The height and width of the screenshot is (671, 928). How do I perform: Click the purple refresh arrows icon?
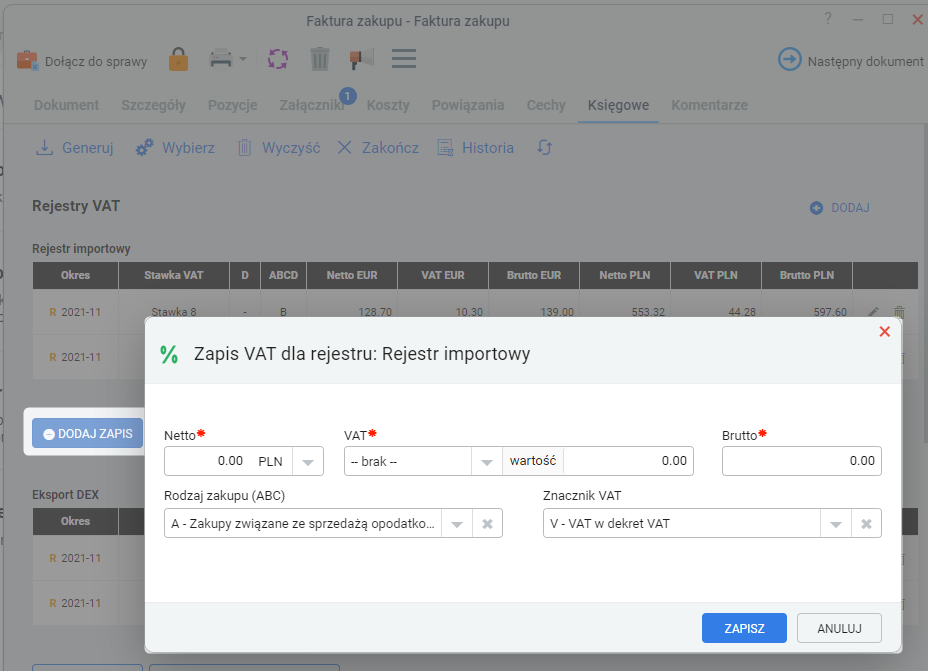coord(278,59)
